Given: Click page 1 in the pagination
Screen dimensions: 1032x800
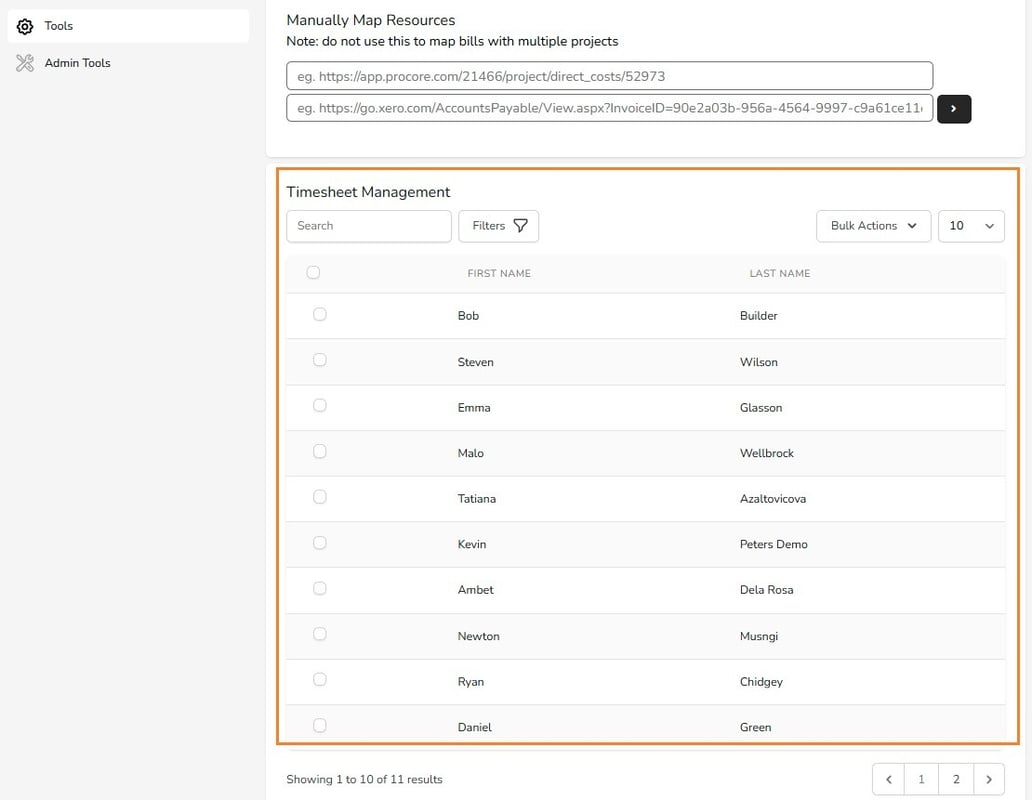Looking at the screenshot, I should click(x=921, y=779).
